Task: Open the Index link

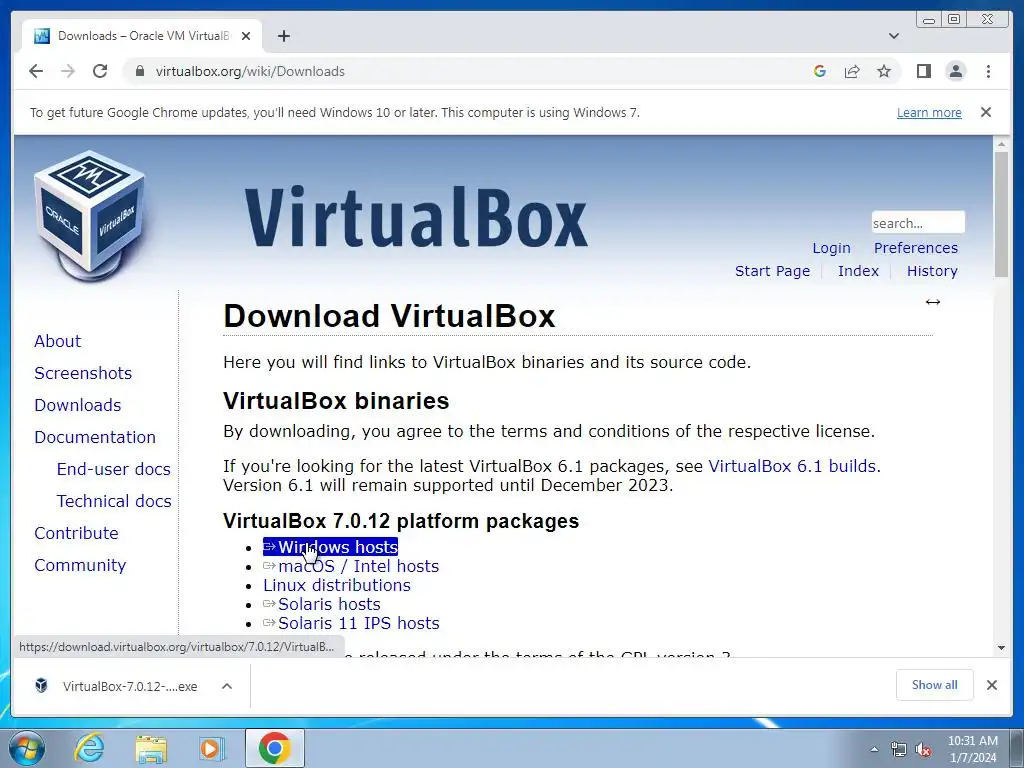Action: [858, 271]
